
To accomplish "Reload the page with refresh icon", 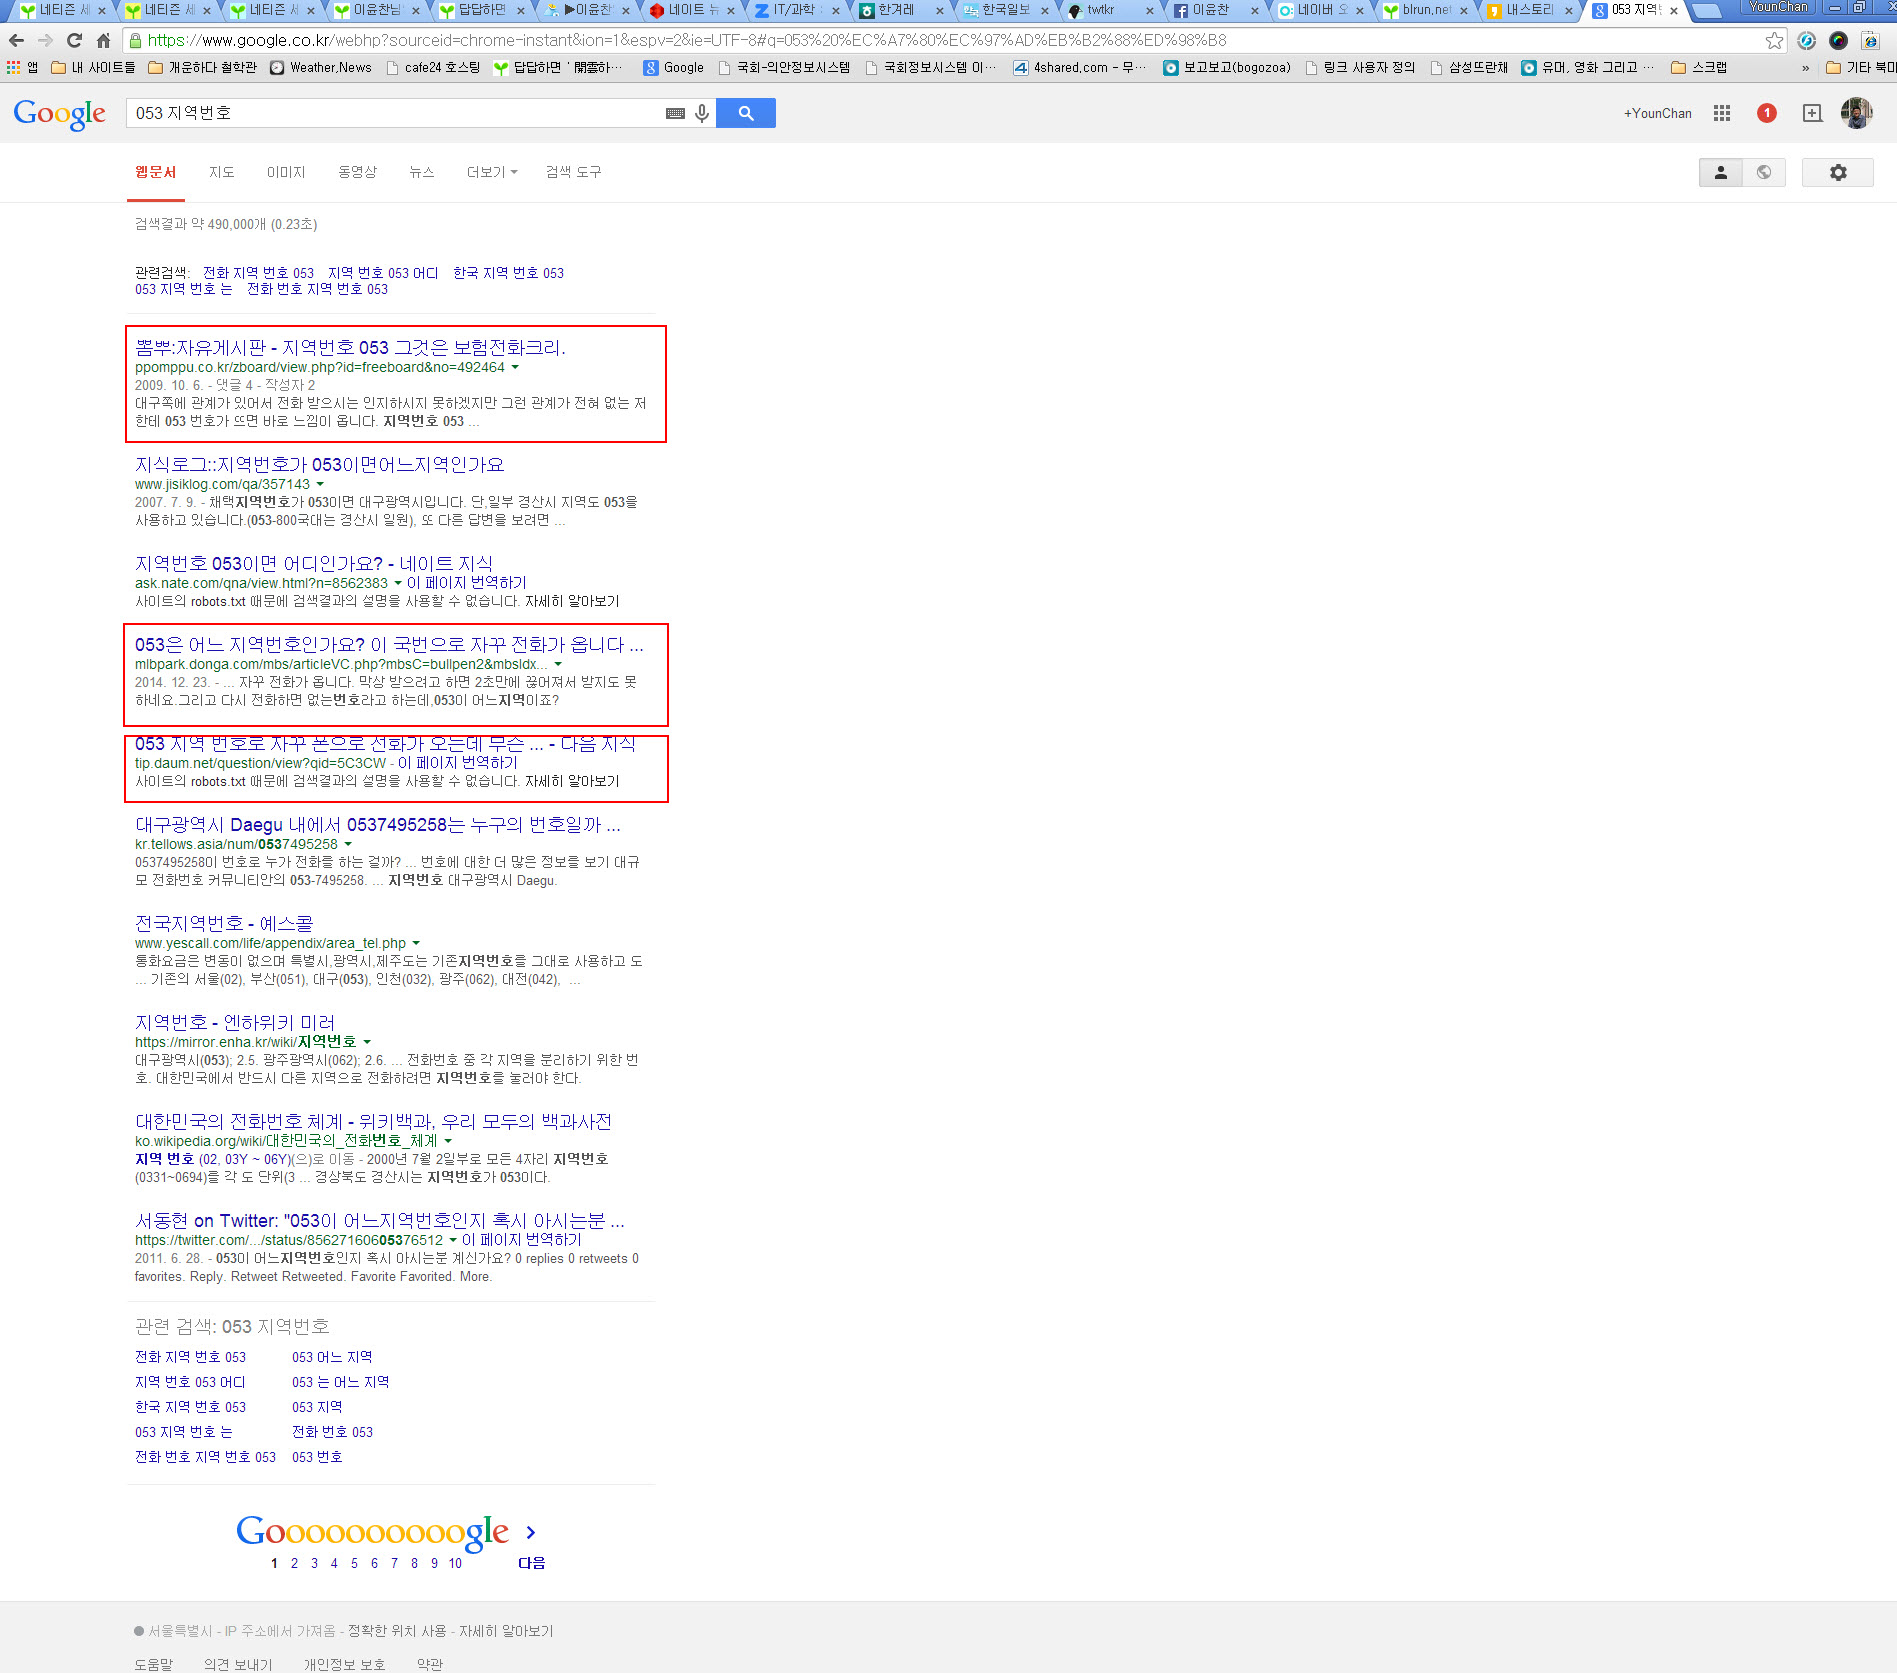I will (74, 40).
